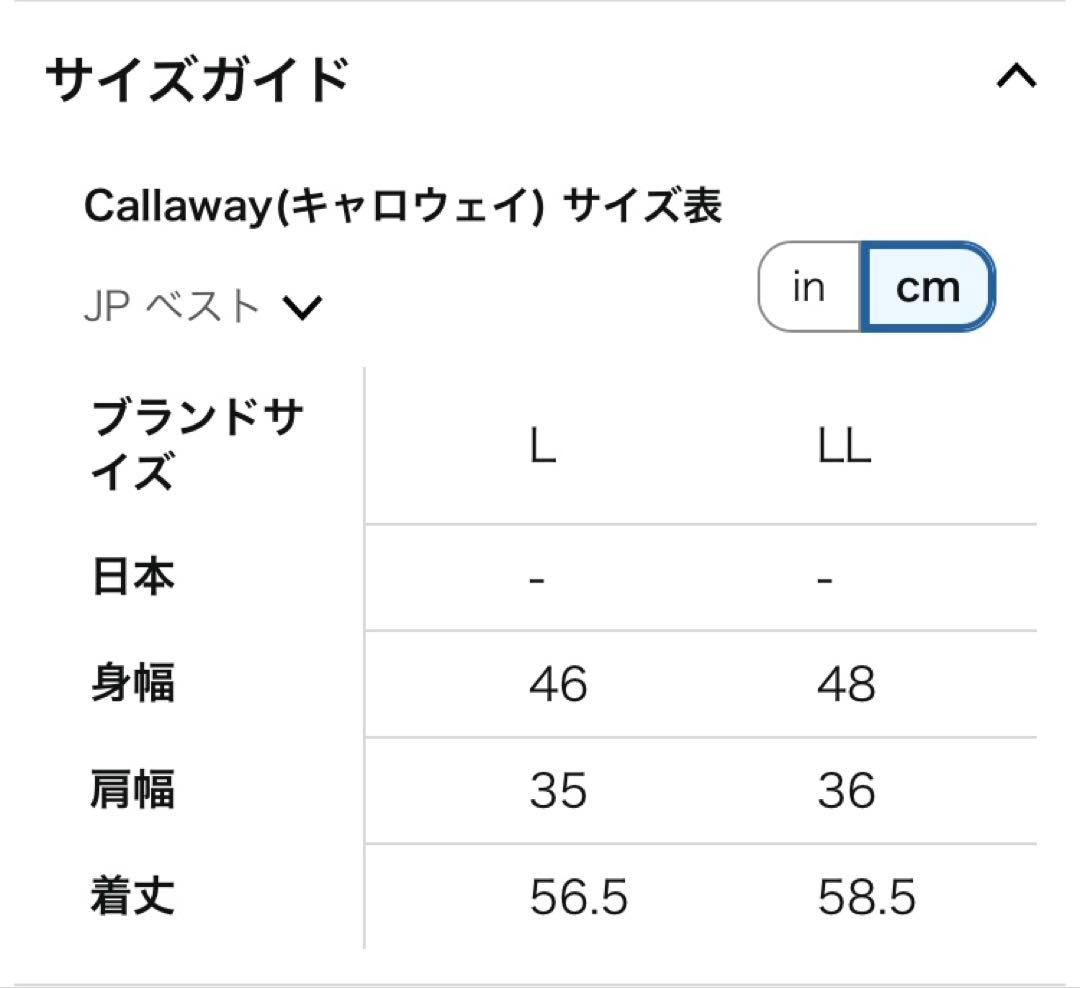
Task: Click the 48 body width value
Action: coord(846,685)
